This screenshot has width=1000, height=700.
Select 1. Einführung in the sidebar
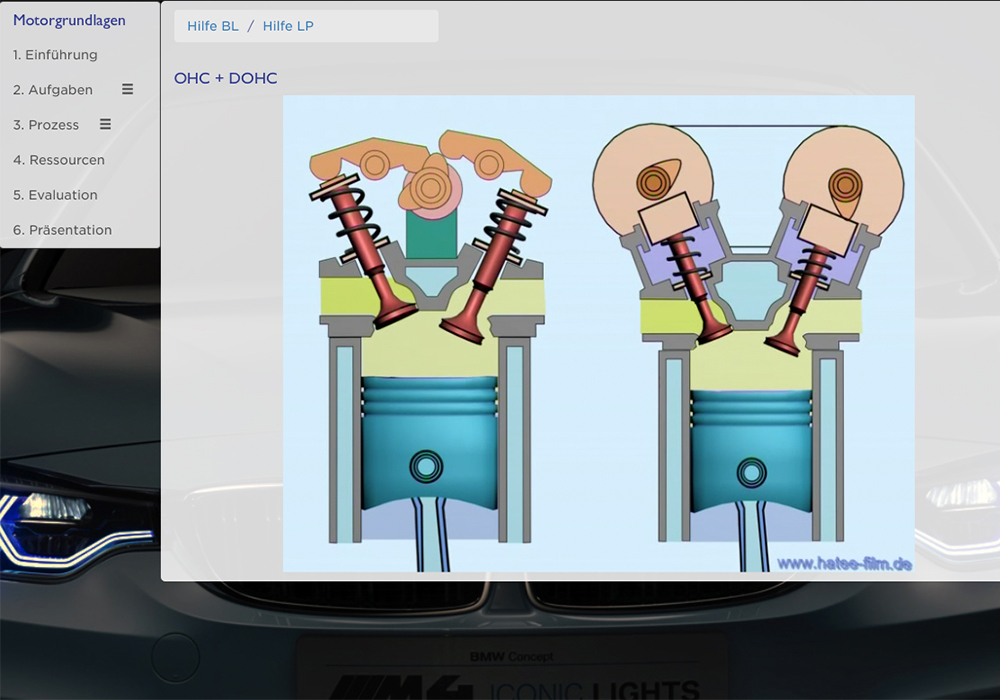coord(55,55)
